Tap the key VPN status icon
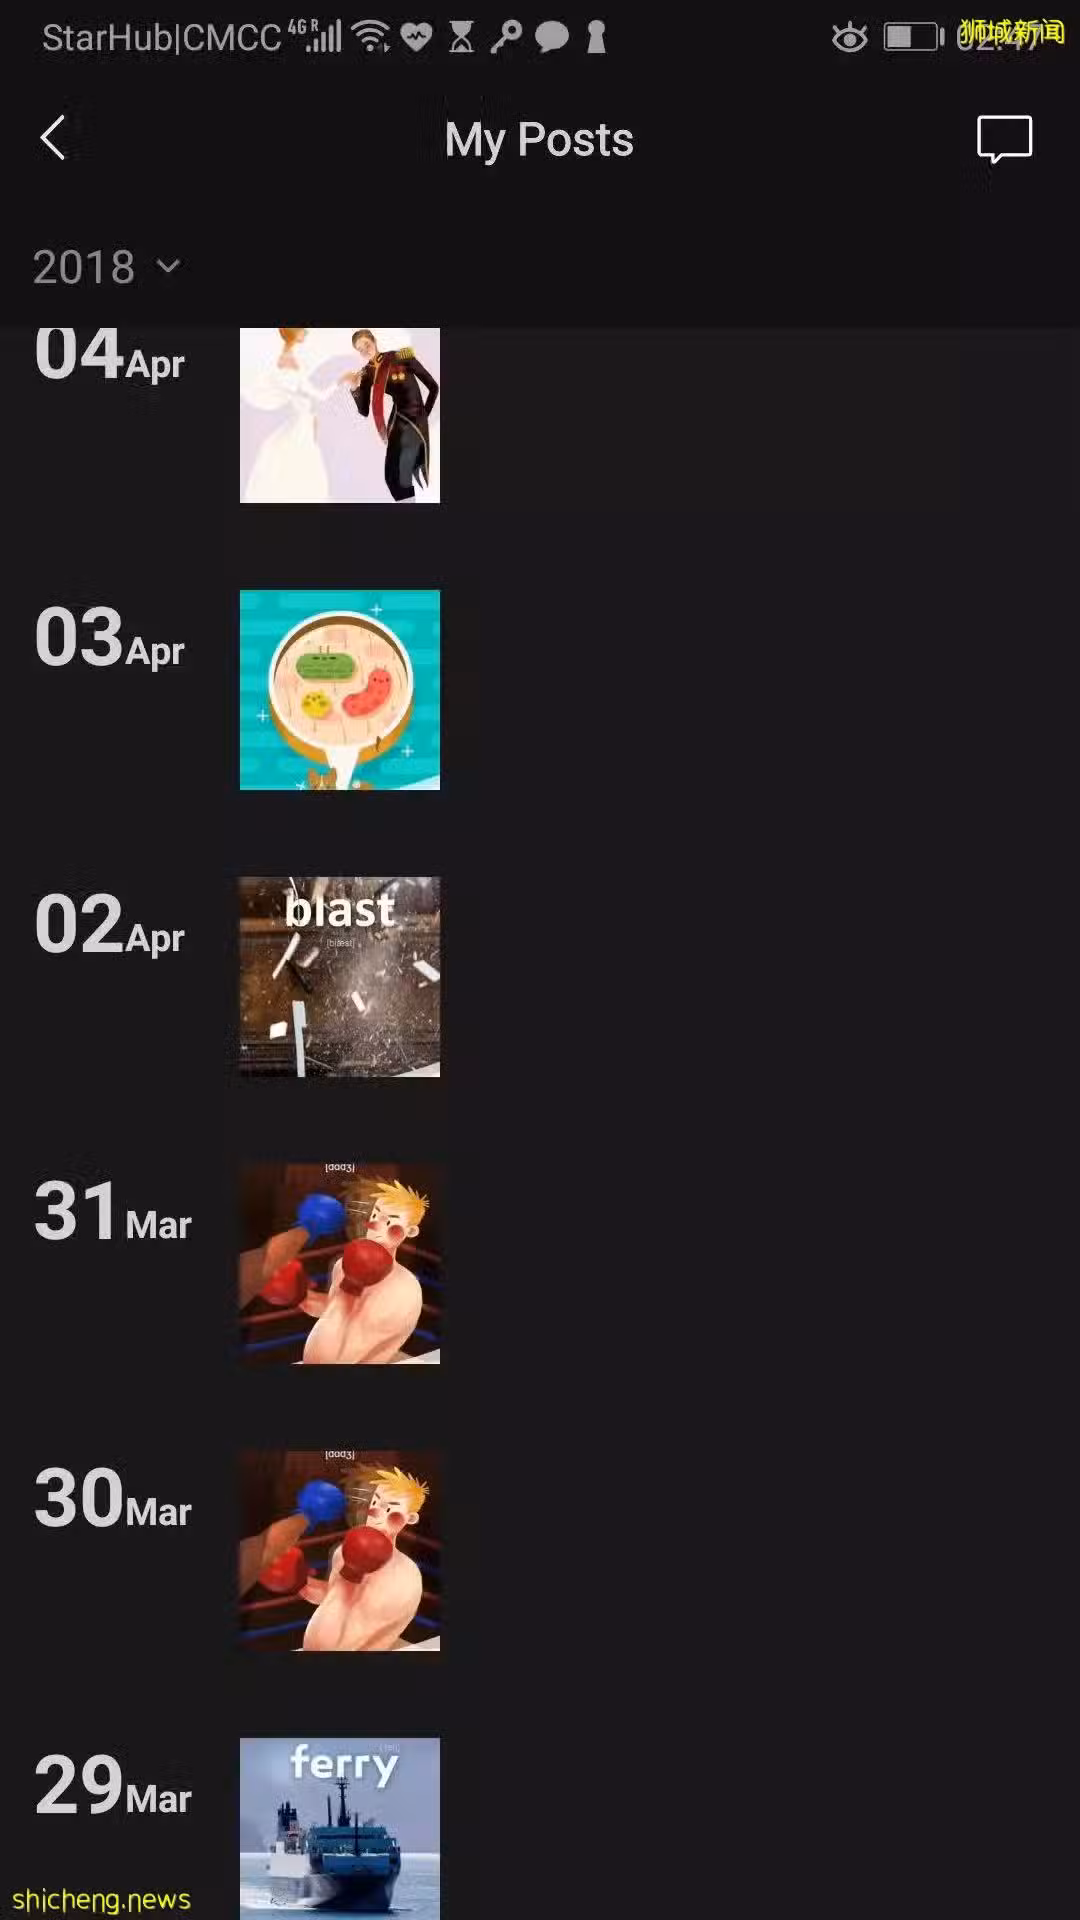This screenshot has width=1080, height=1920. [505, 37]
